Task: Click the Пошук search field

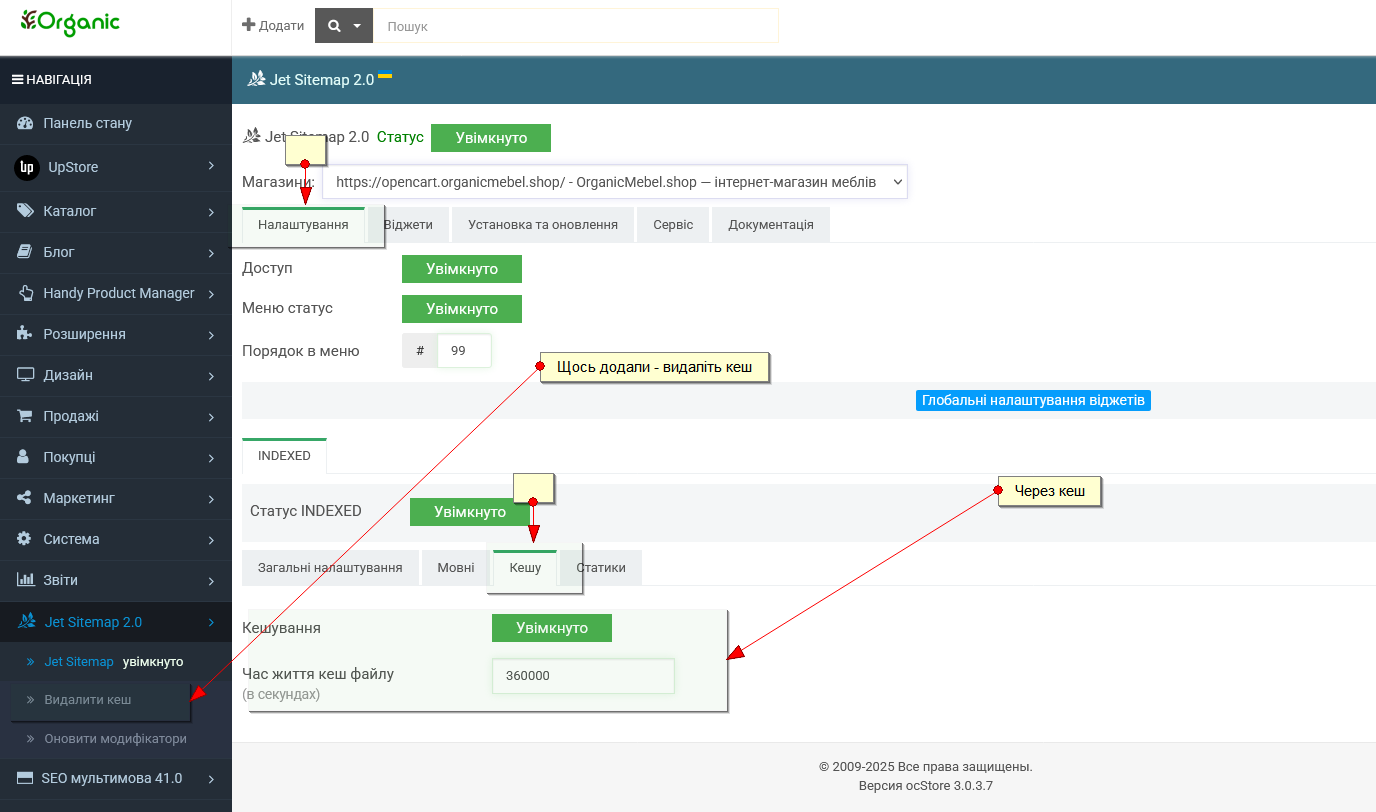Action: point(575,26)
